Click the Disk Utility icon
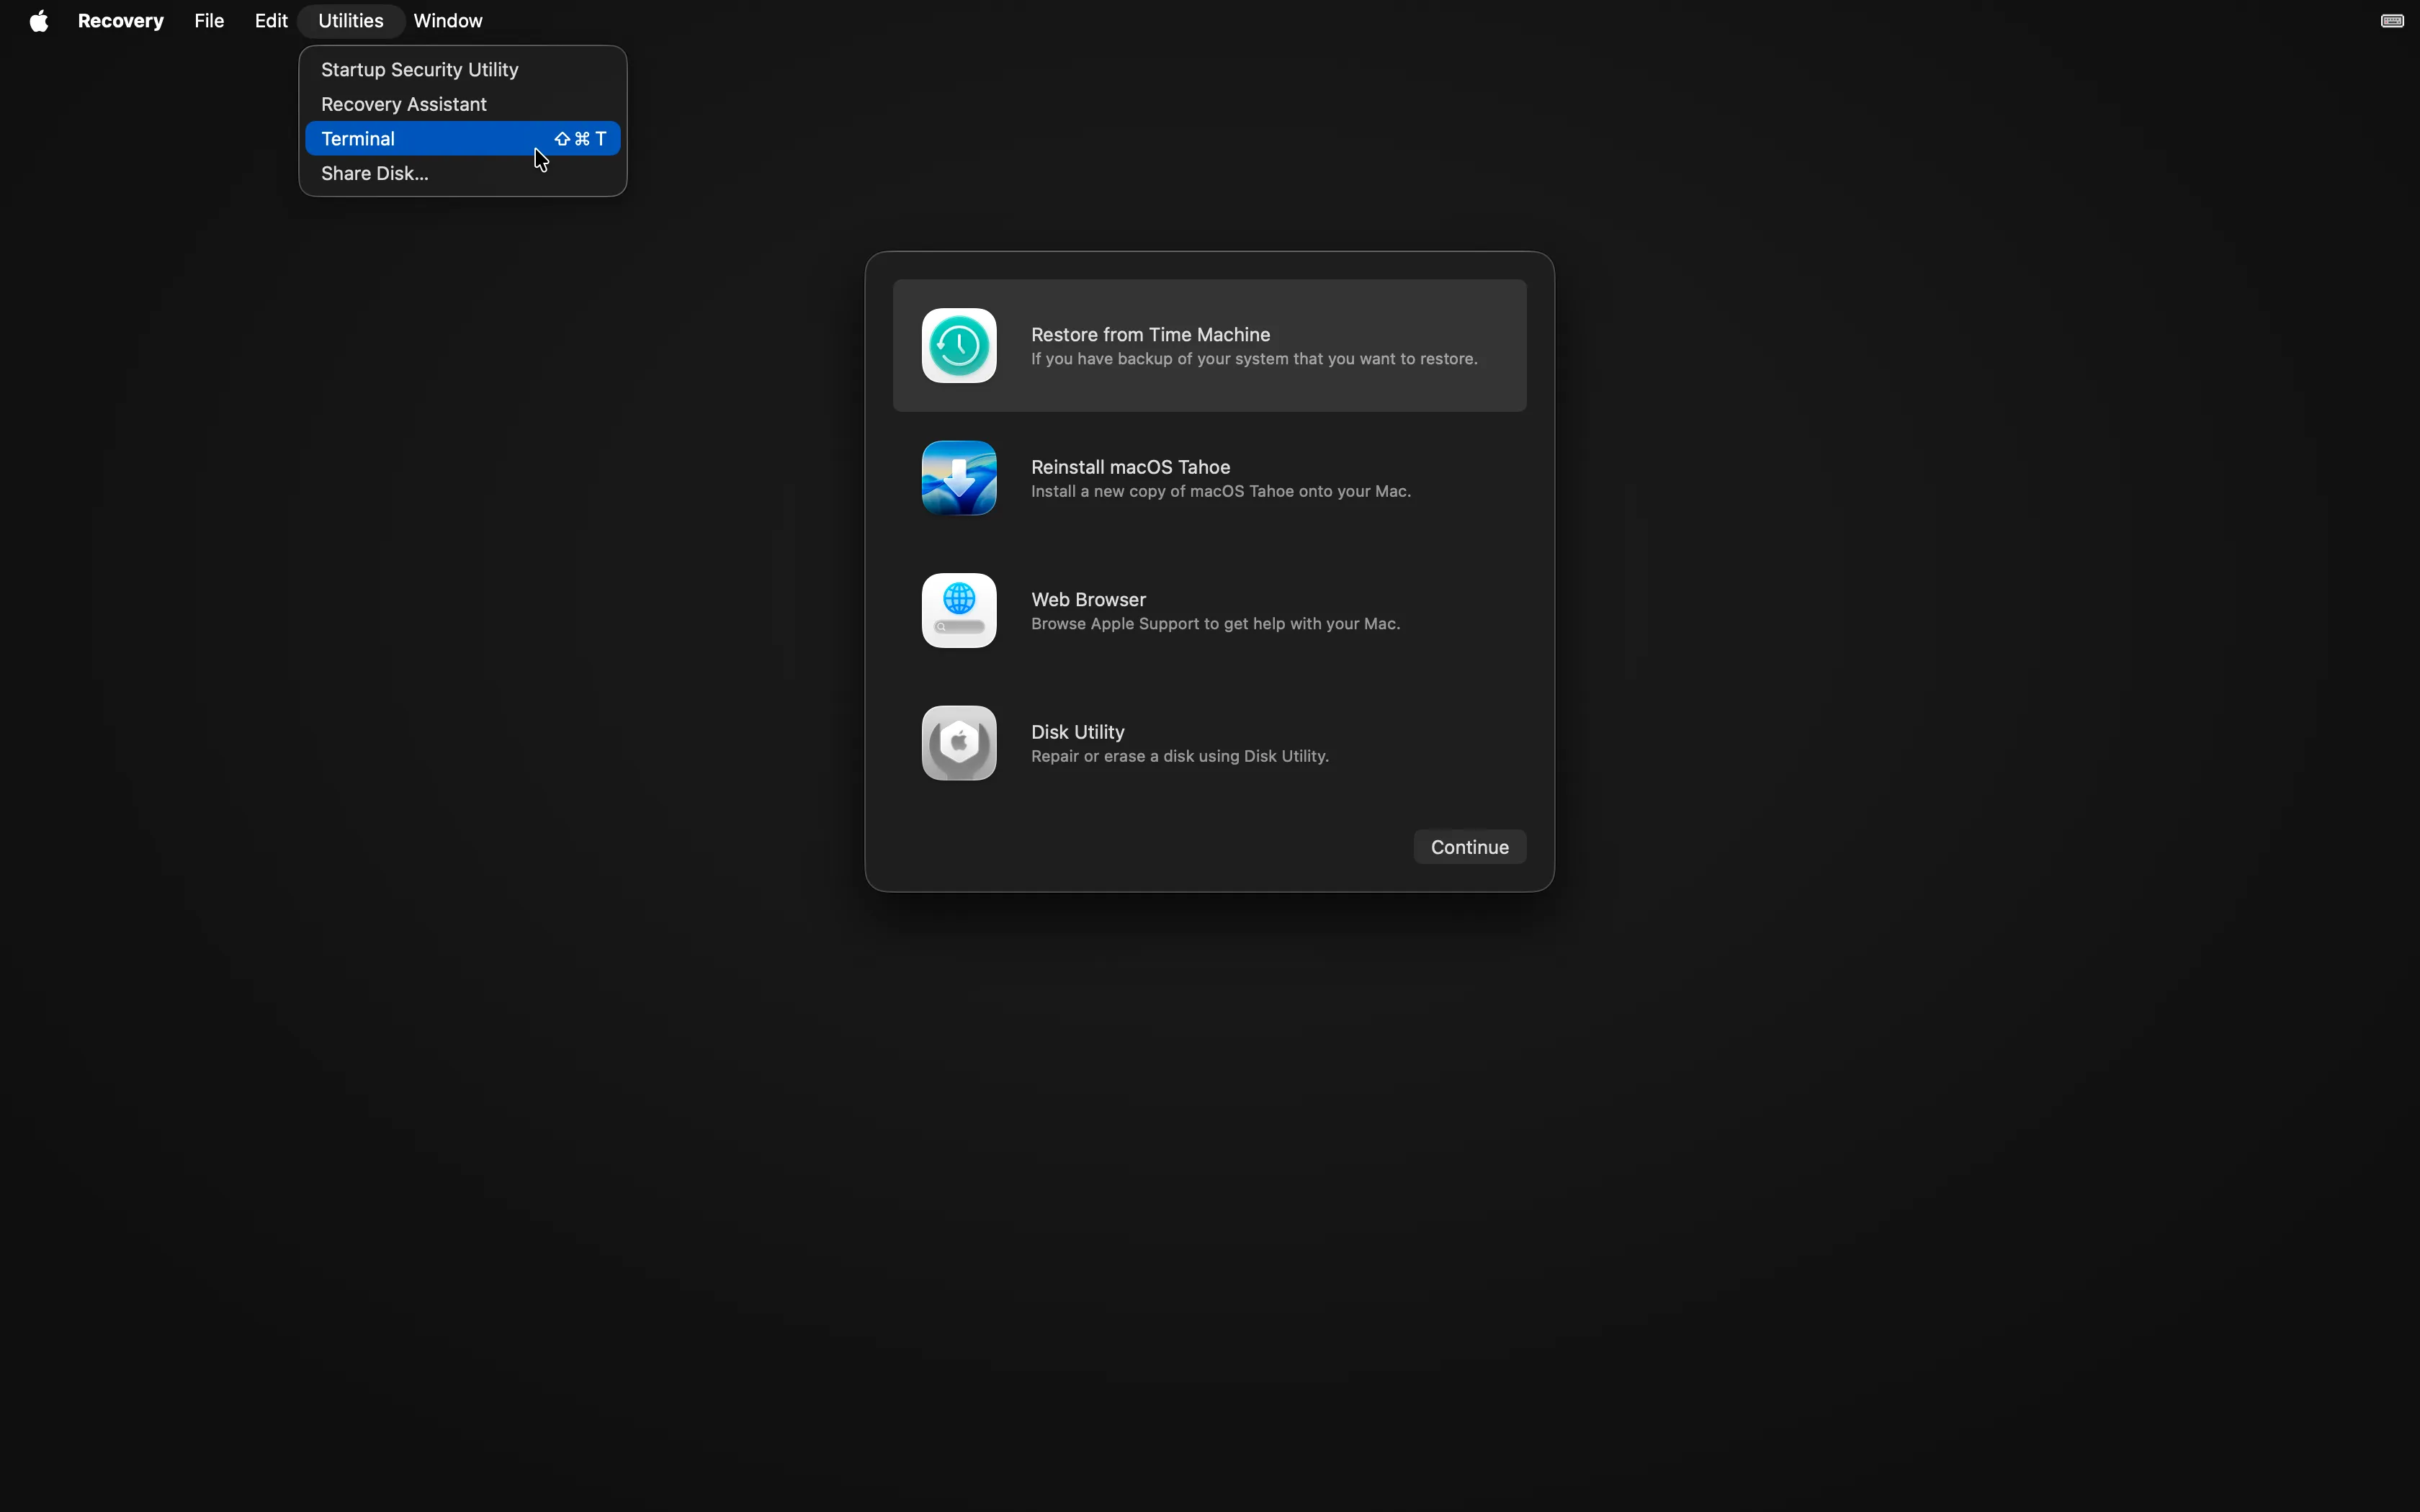Screen dimensions: 2420x1512 [x=959, y=743]
